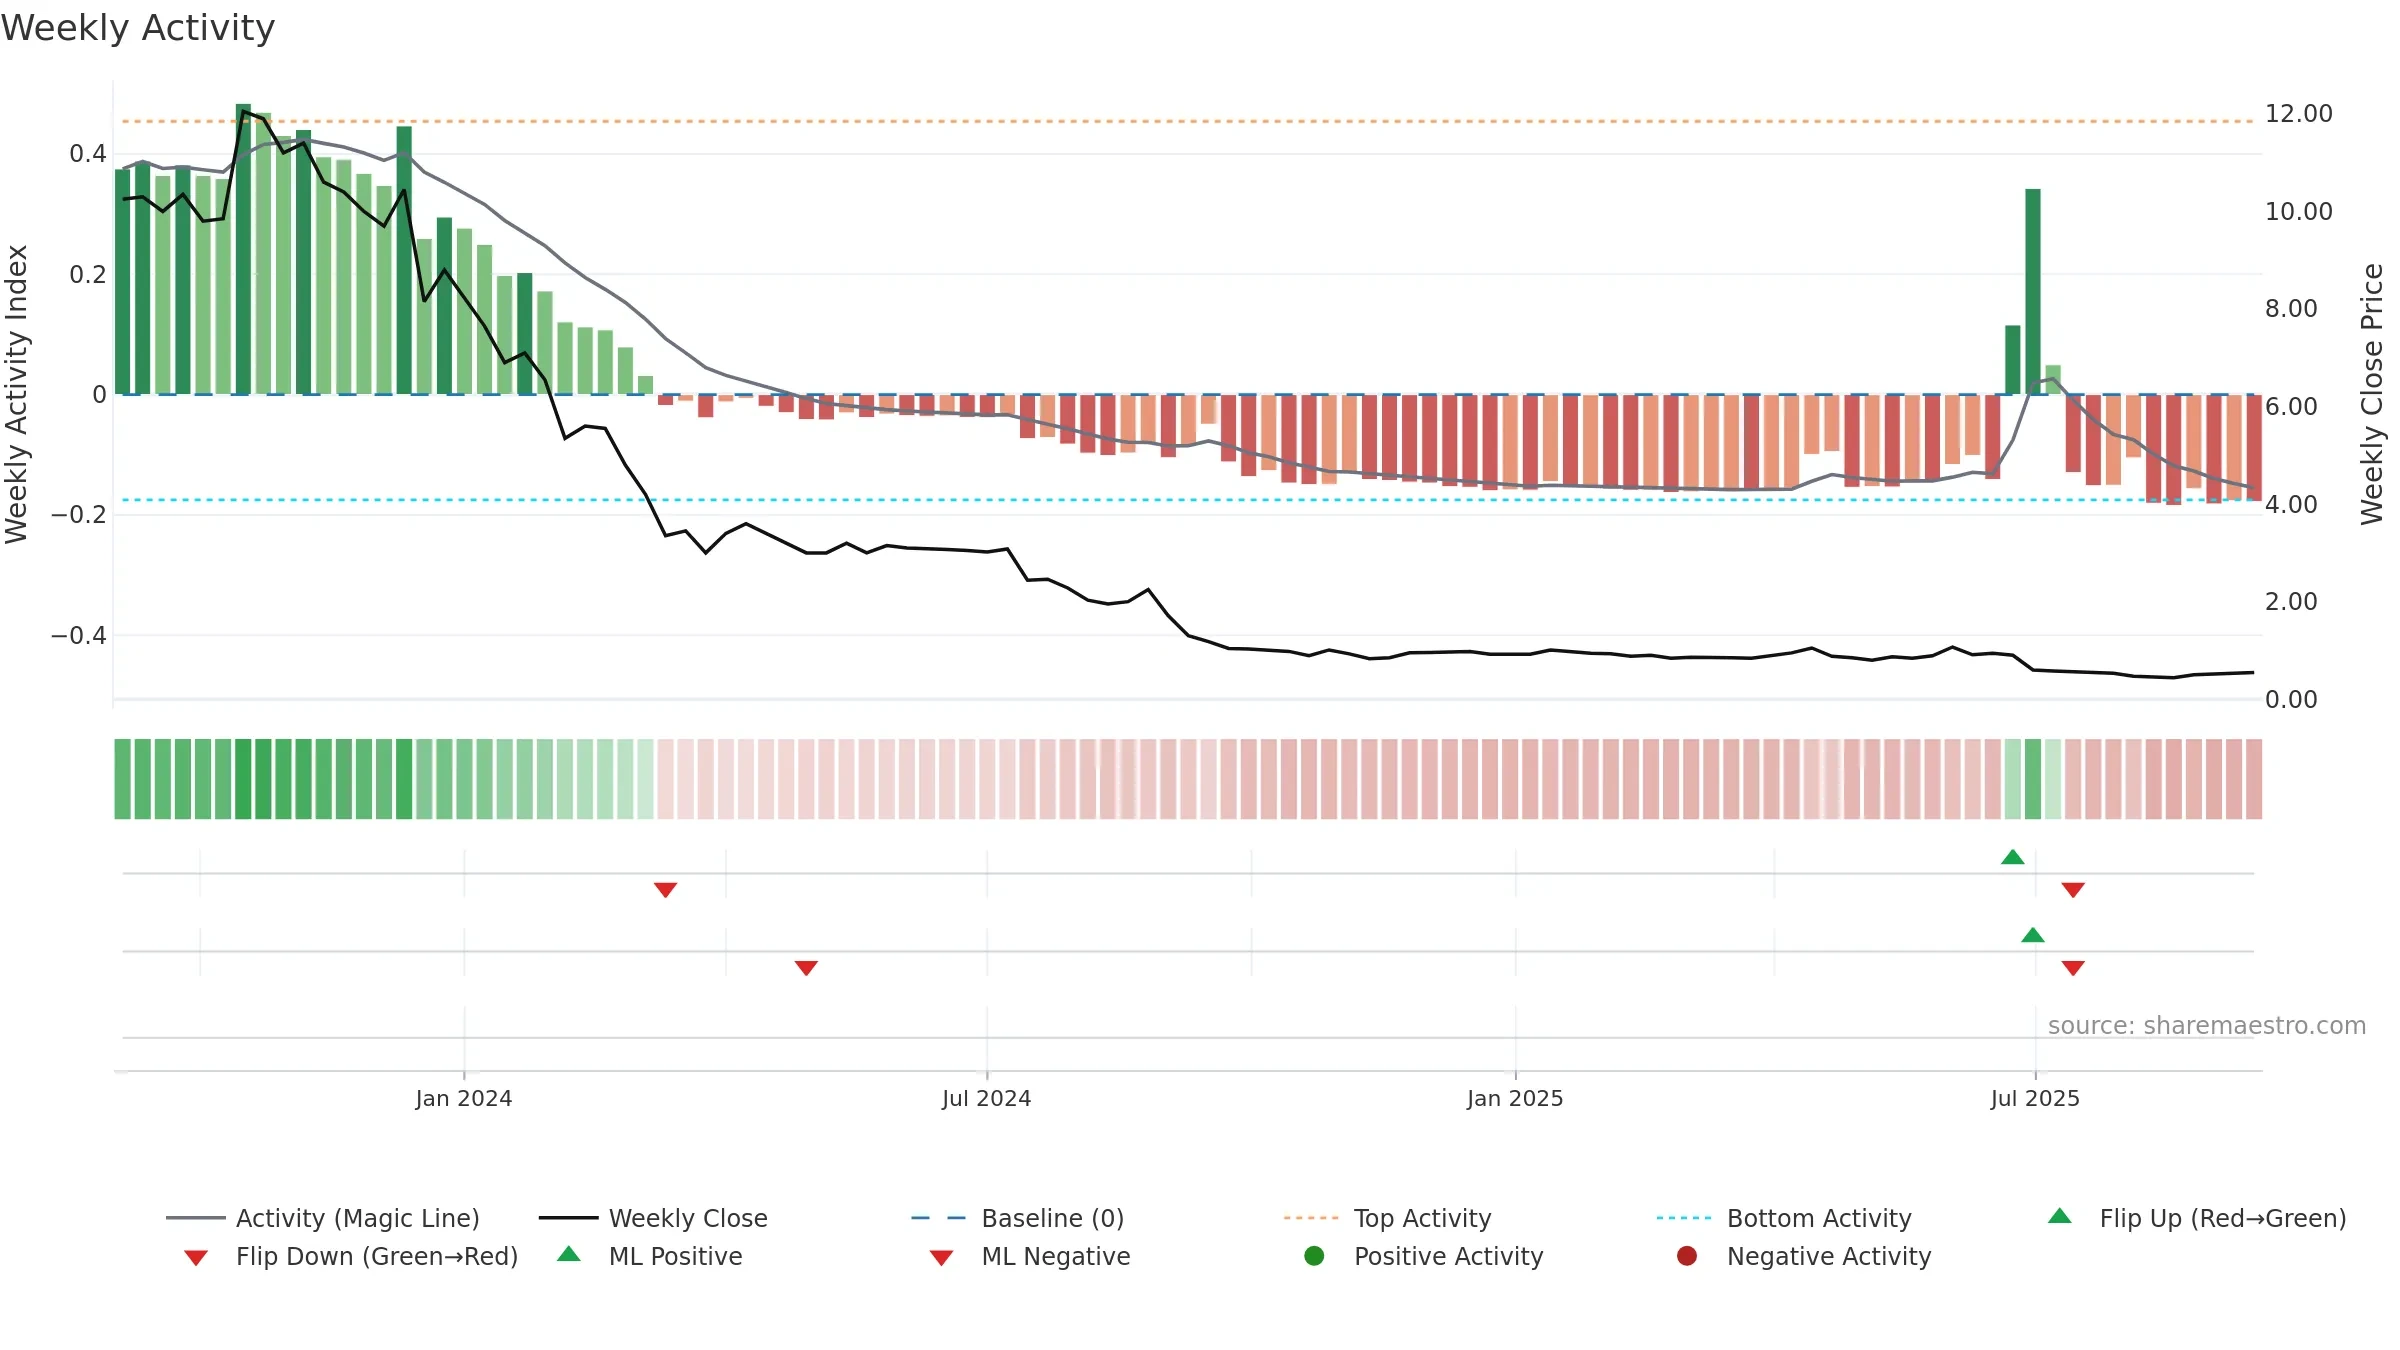Click the −0.4 activity index tick
This screenshot has height=1350, width=2400.
tap(78, 635)
